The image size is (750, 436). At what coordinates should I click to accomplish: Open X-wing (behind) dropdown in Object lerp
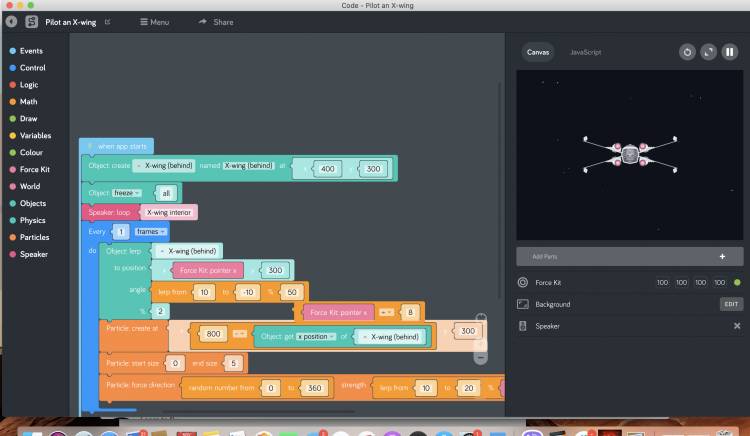pos(187,251)
